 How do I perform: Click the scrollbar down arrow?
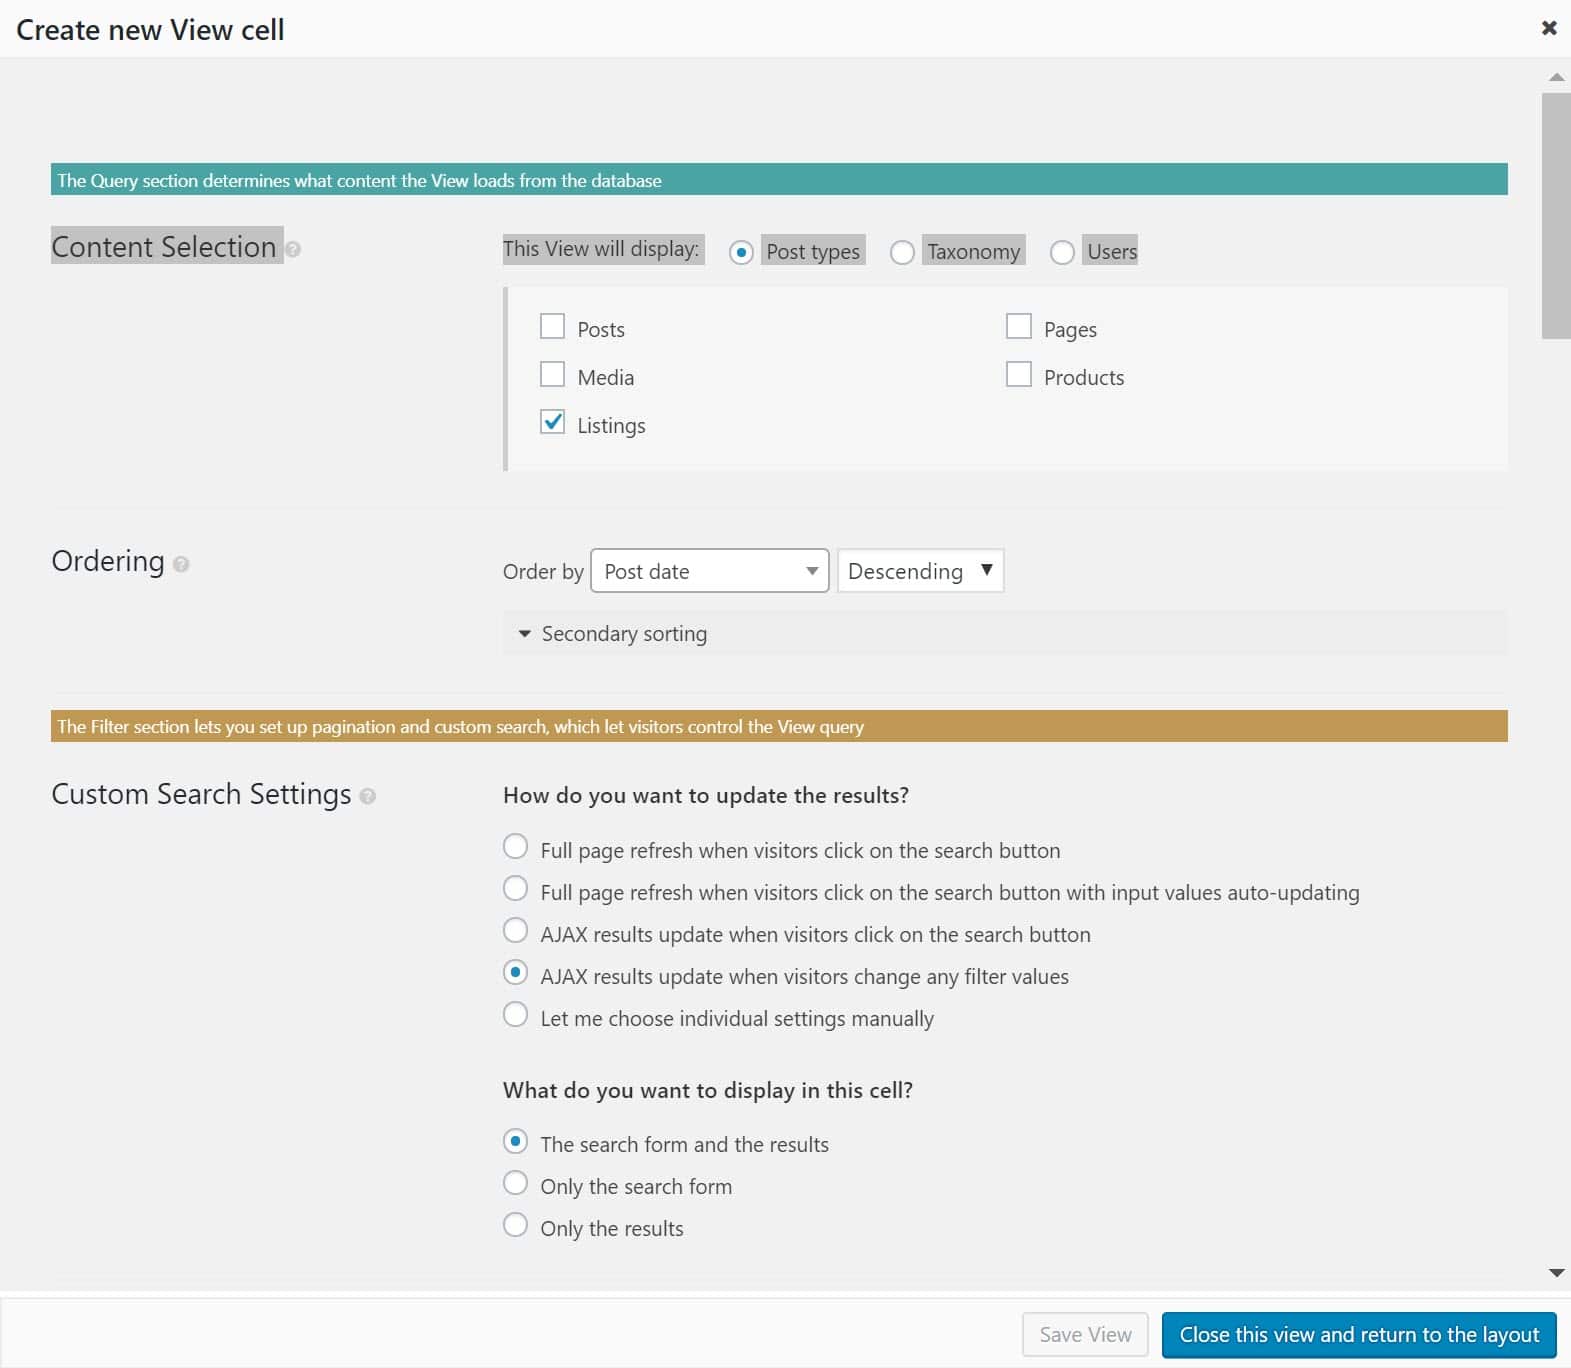1556,1273
